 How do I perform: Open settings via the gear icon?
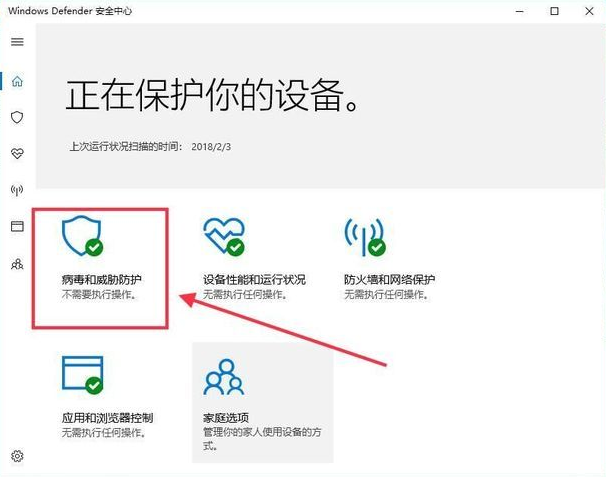tap(17, 456)
